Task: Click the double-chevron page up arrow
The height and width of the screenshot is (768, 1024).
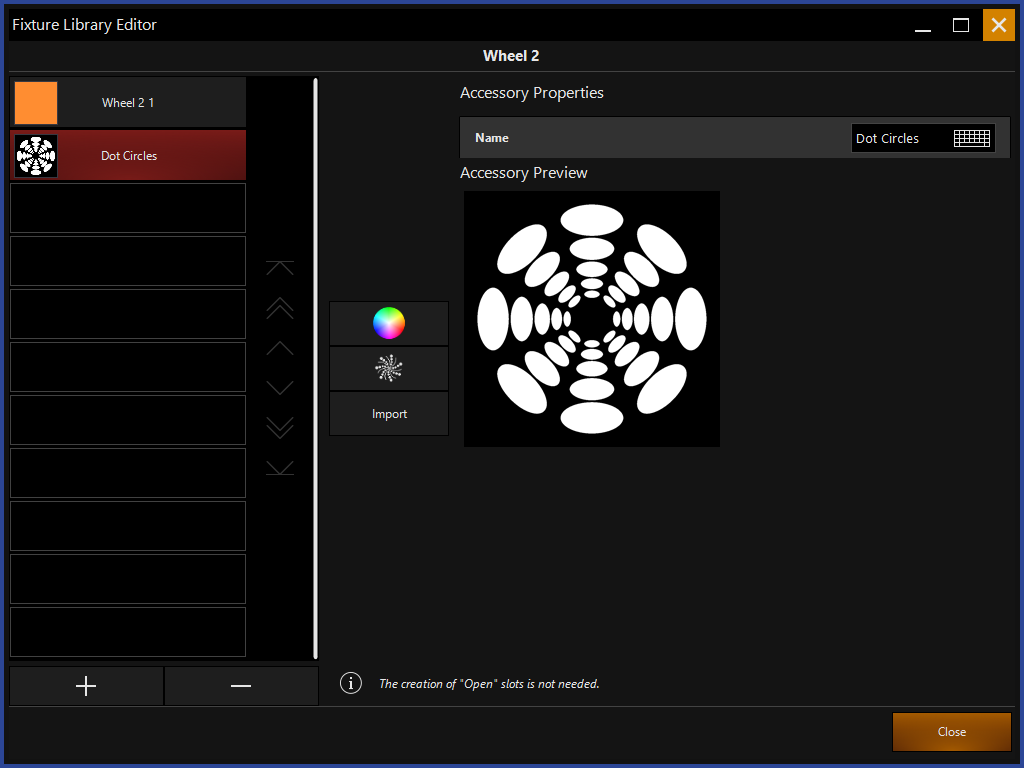Action: pos(280,308)
